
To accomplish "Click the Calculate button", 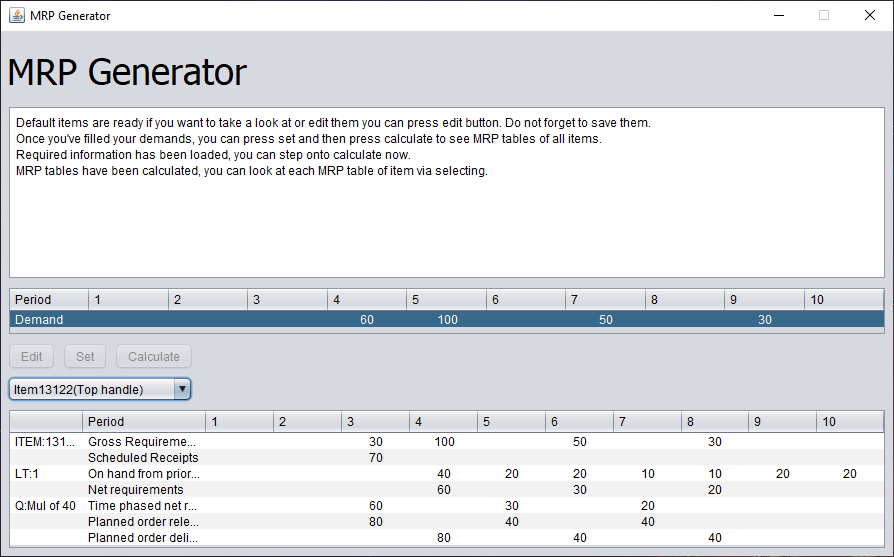I will pyautogui.click(x=154, y=356).
